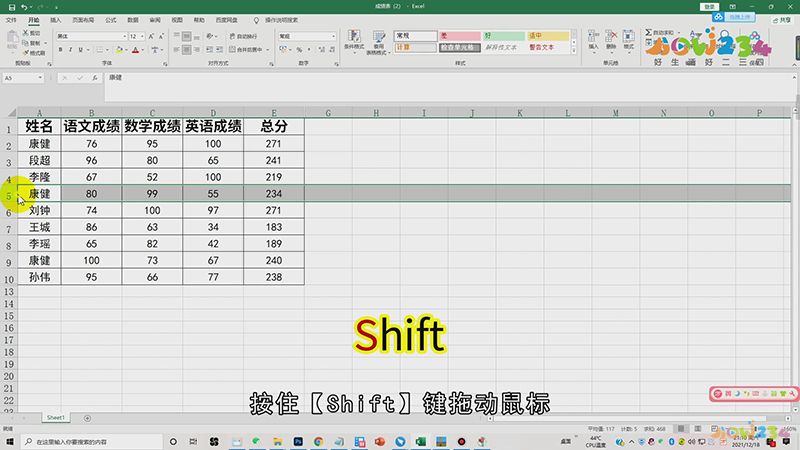This screenshot has width=800, height=450.
Task: Open the font name dropdown
Action: point(124,36)
